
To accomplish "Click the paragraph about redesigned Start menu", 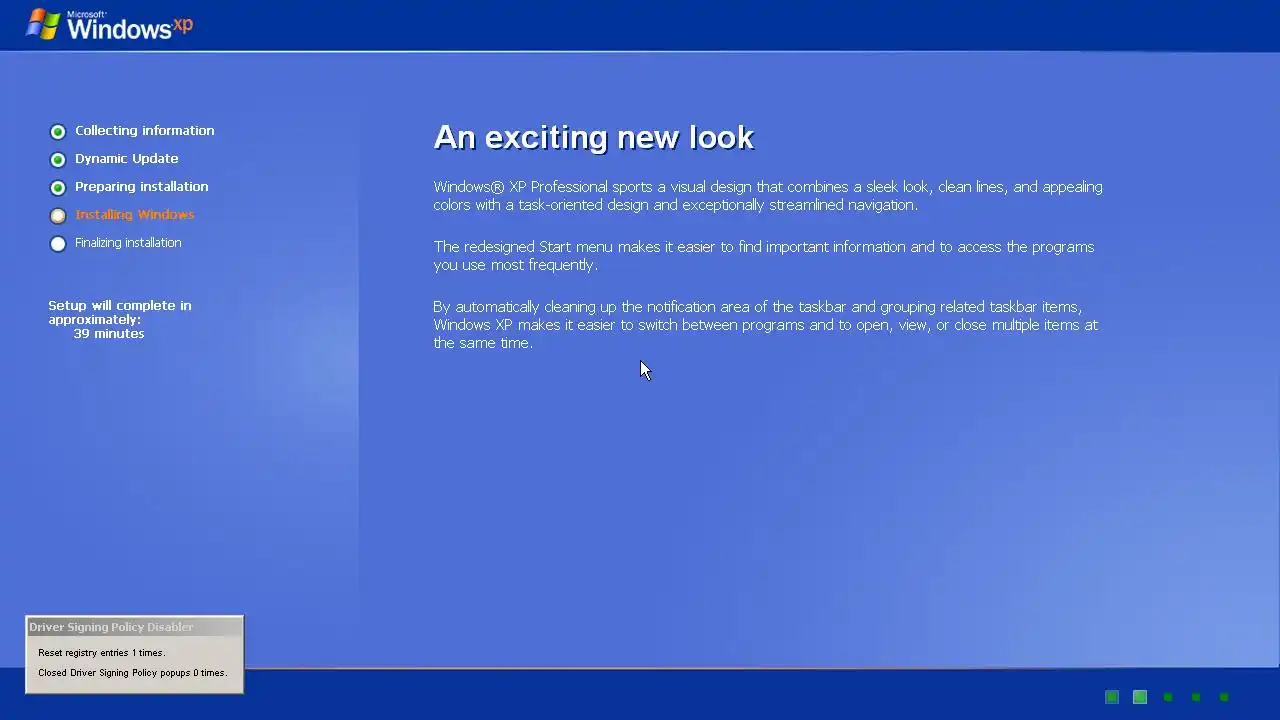I will pos(763,256).
